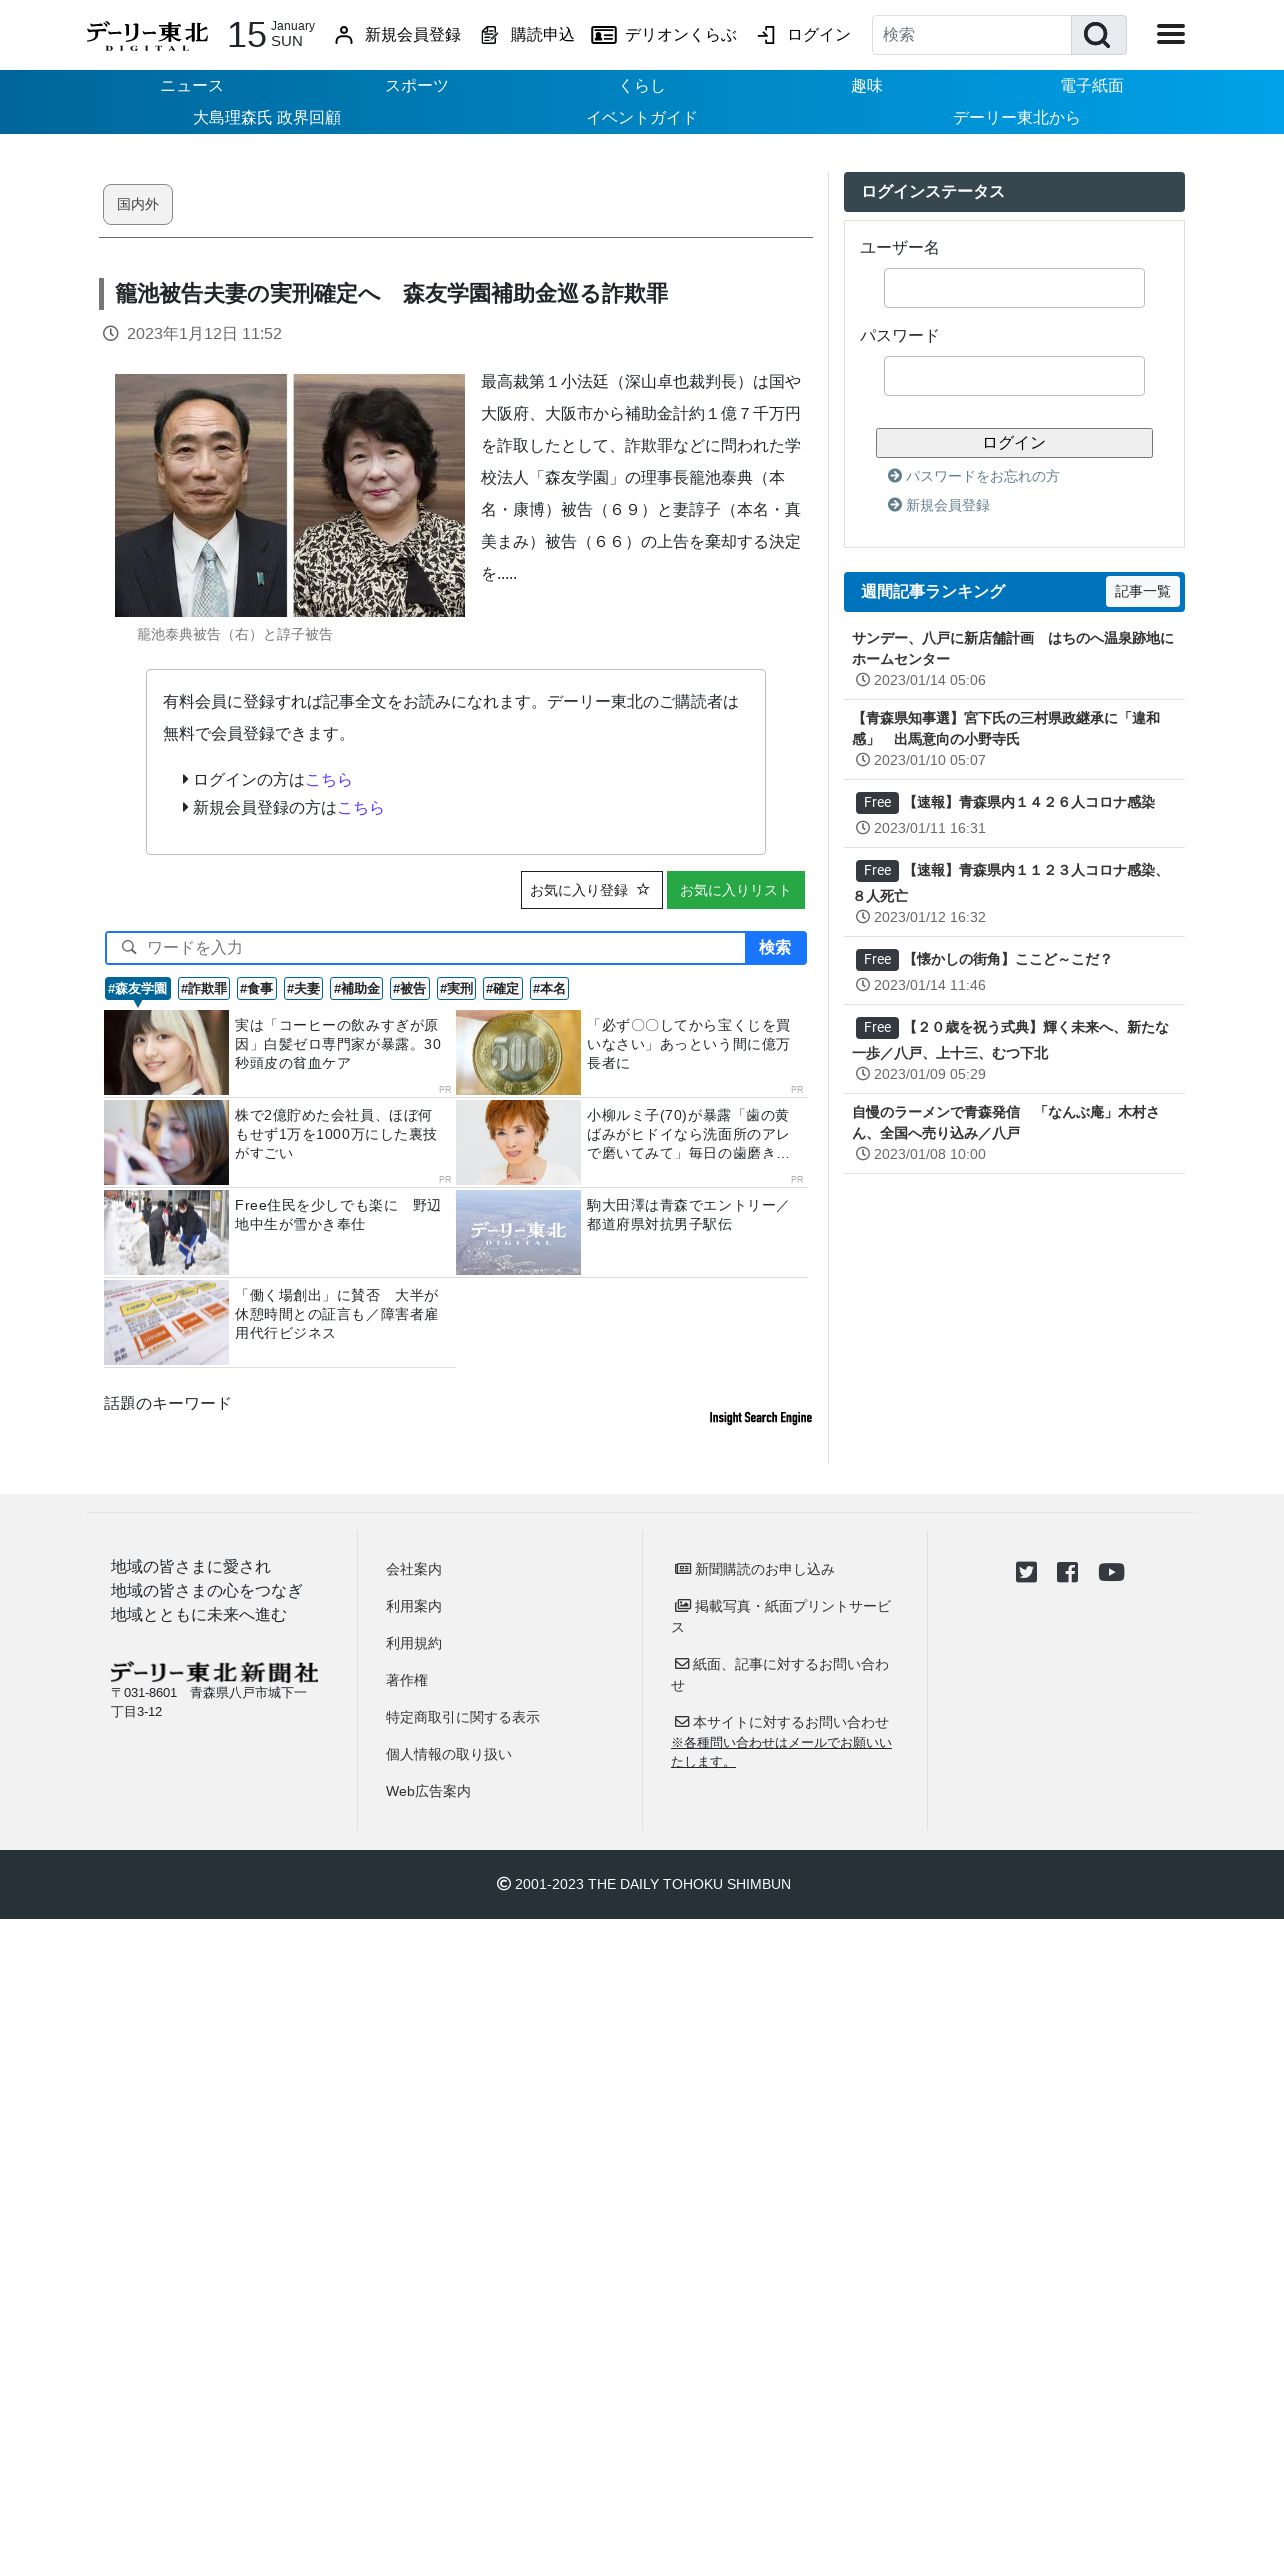
Task: Open イベントガイド menu item
Action: pos(642,118)
